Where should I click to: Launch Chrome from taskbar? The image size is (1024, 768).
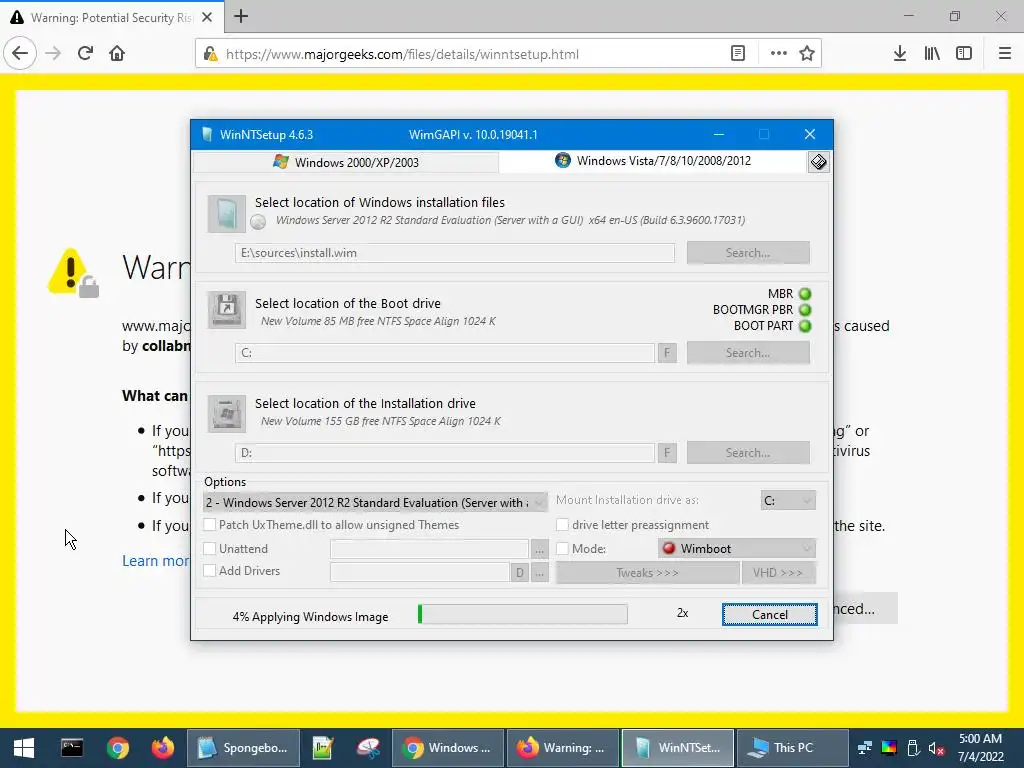(118, 748)
